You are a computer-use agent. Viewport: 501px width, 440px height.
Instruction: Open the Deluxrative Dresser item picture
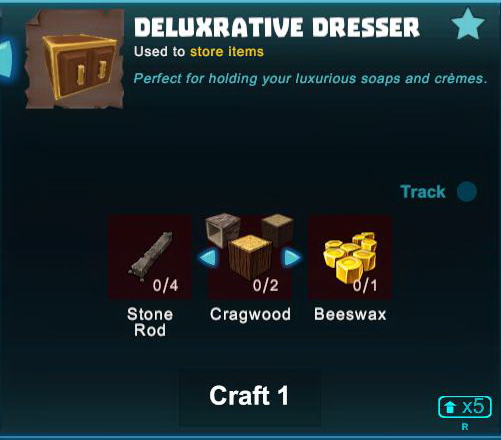(75, 59)
